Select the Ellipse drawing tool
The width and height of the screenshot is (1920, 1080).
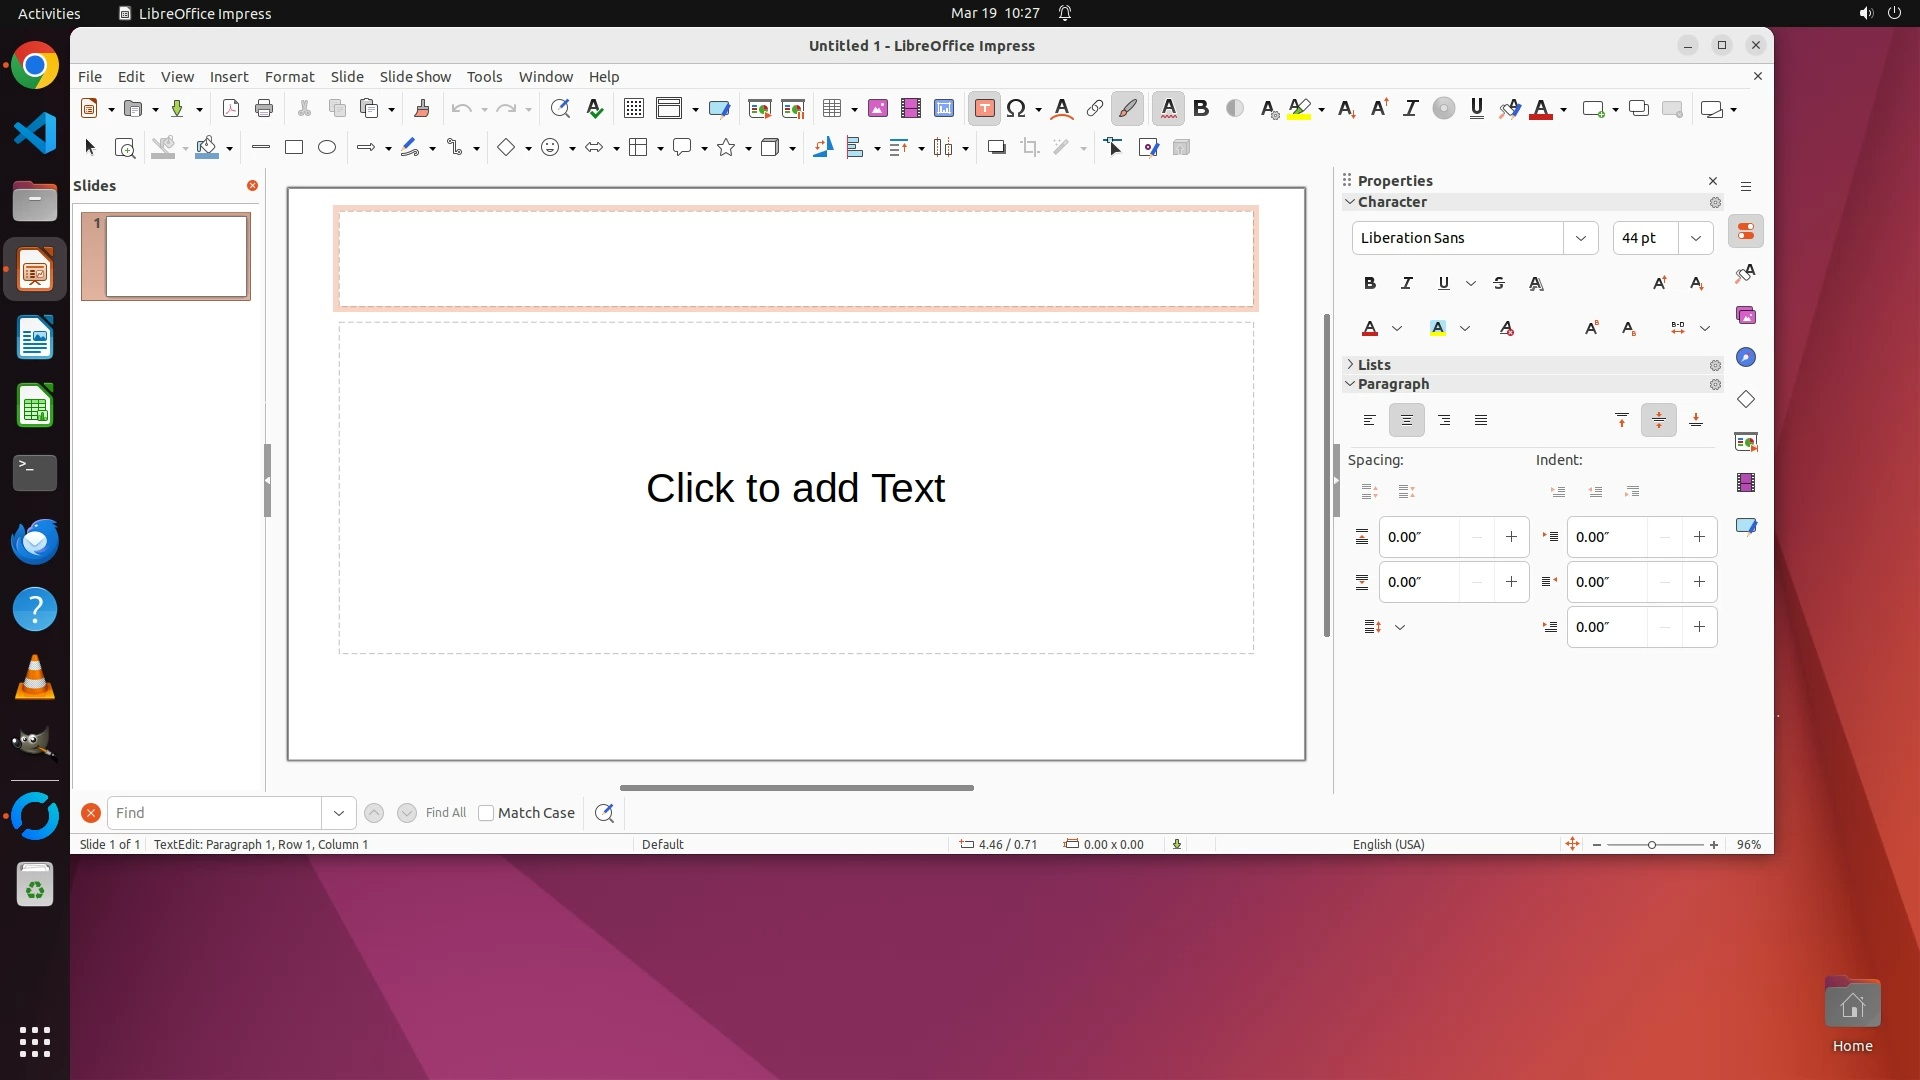click(x=327, y=148)
